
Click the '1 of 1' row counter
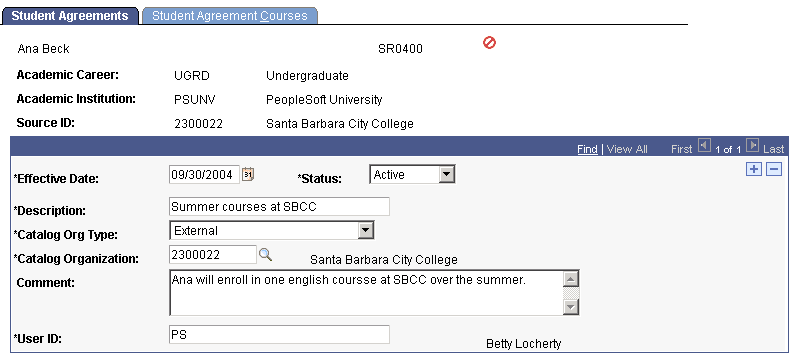(x=728, y=149)
